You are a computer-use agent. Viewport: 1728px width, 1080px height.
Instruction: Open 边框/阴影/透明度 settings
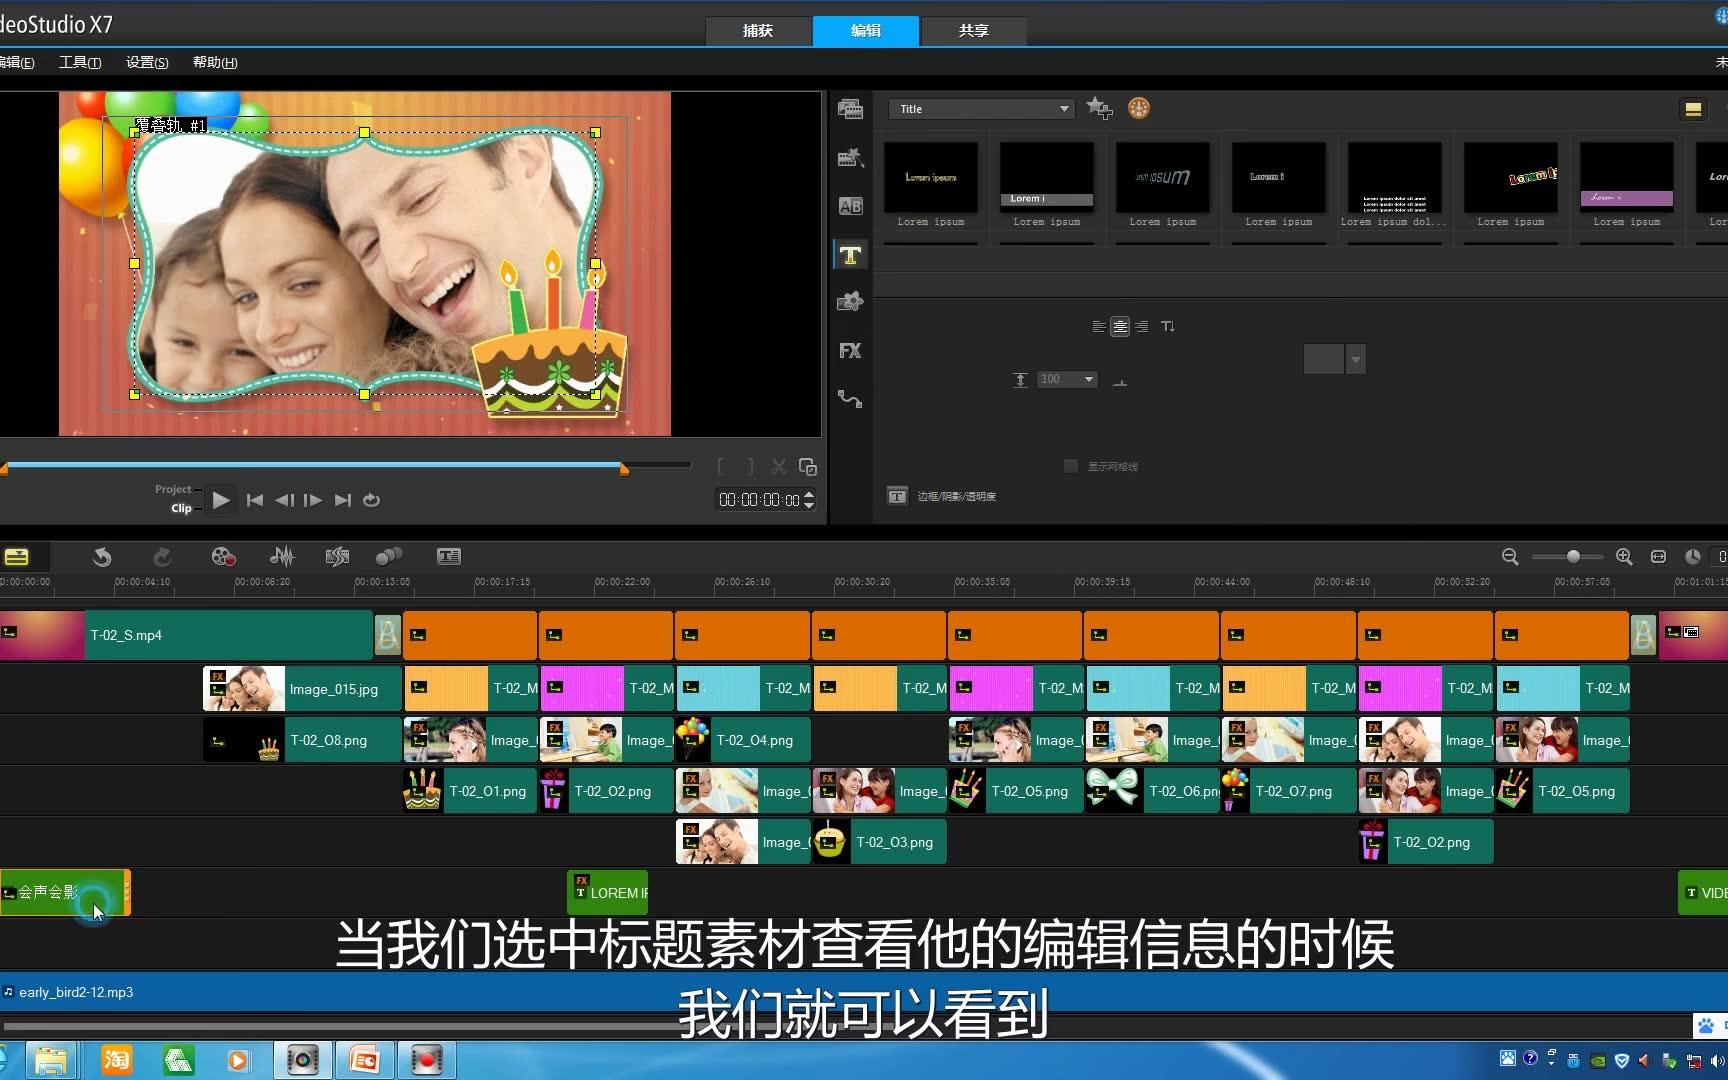coord(943,496)
